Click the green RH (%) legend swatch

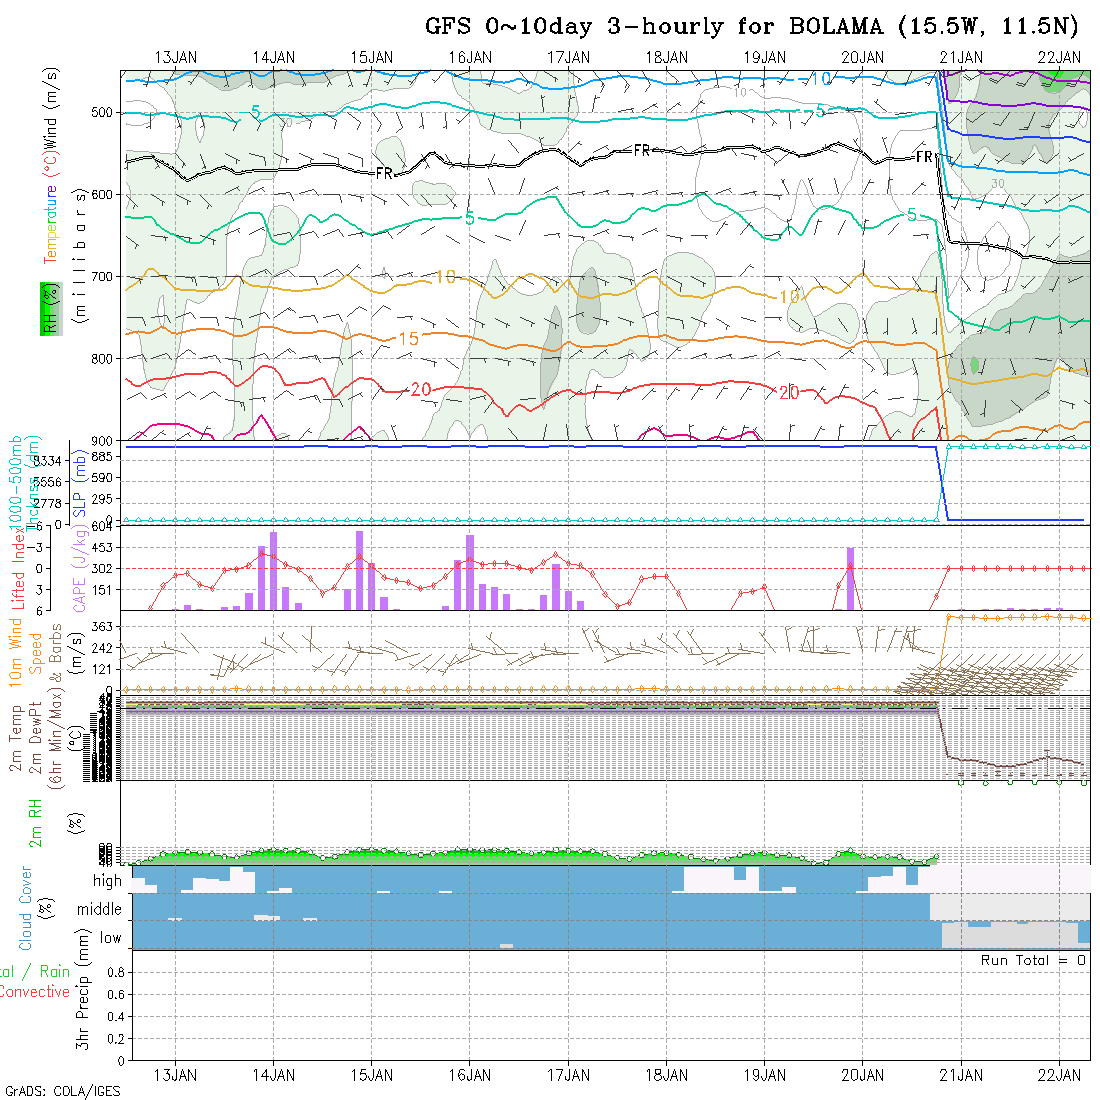(x=47, y=306)
